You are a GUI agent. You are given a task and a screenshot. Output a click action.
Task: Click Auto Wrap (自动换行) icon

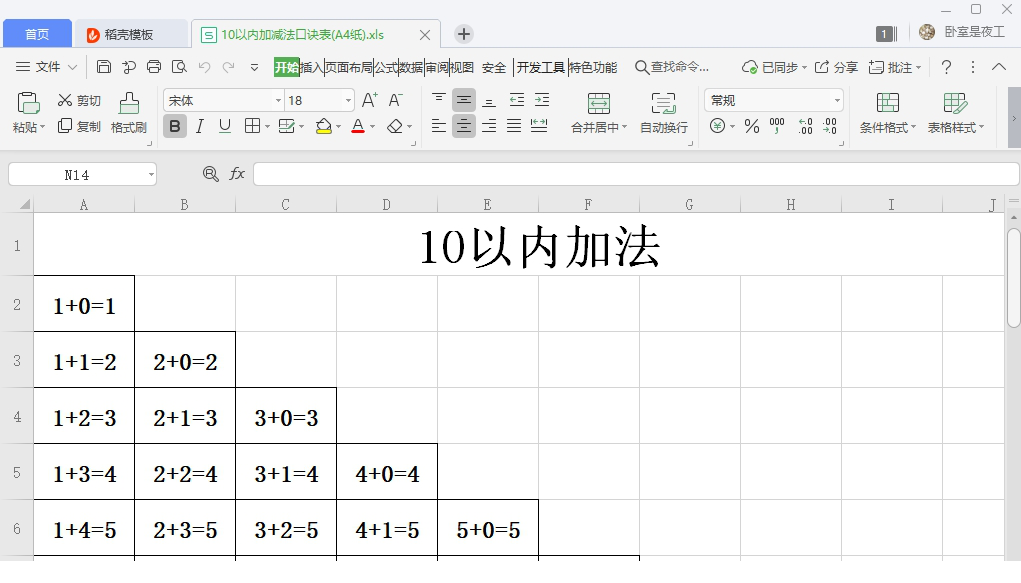tap(663, 104)
